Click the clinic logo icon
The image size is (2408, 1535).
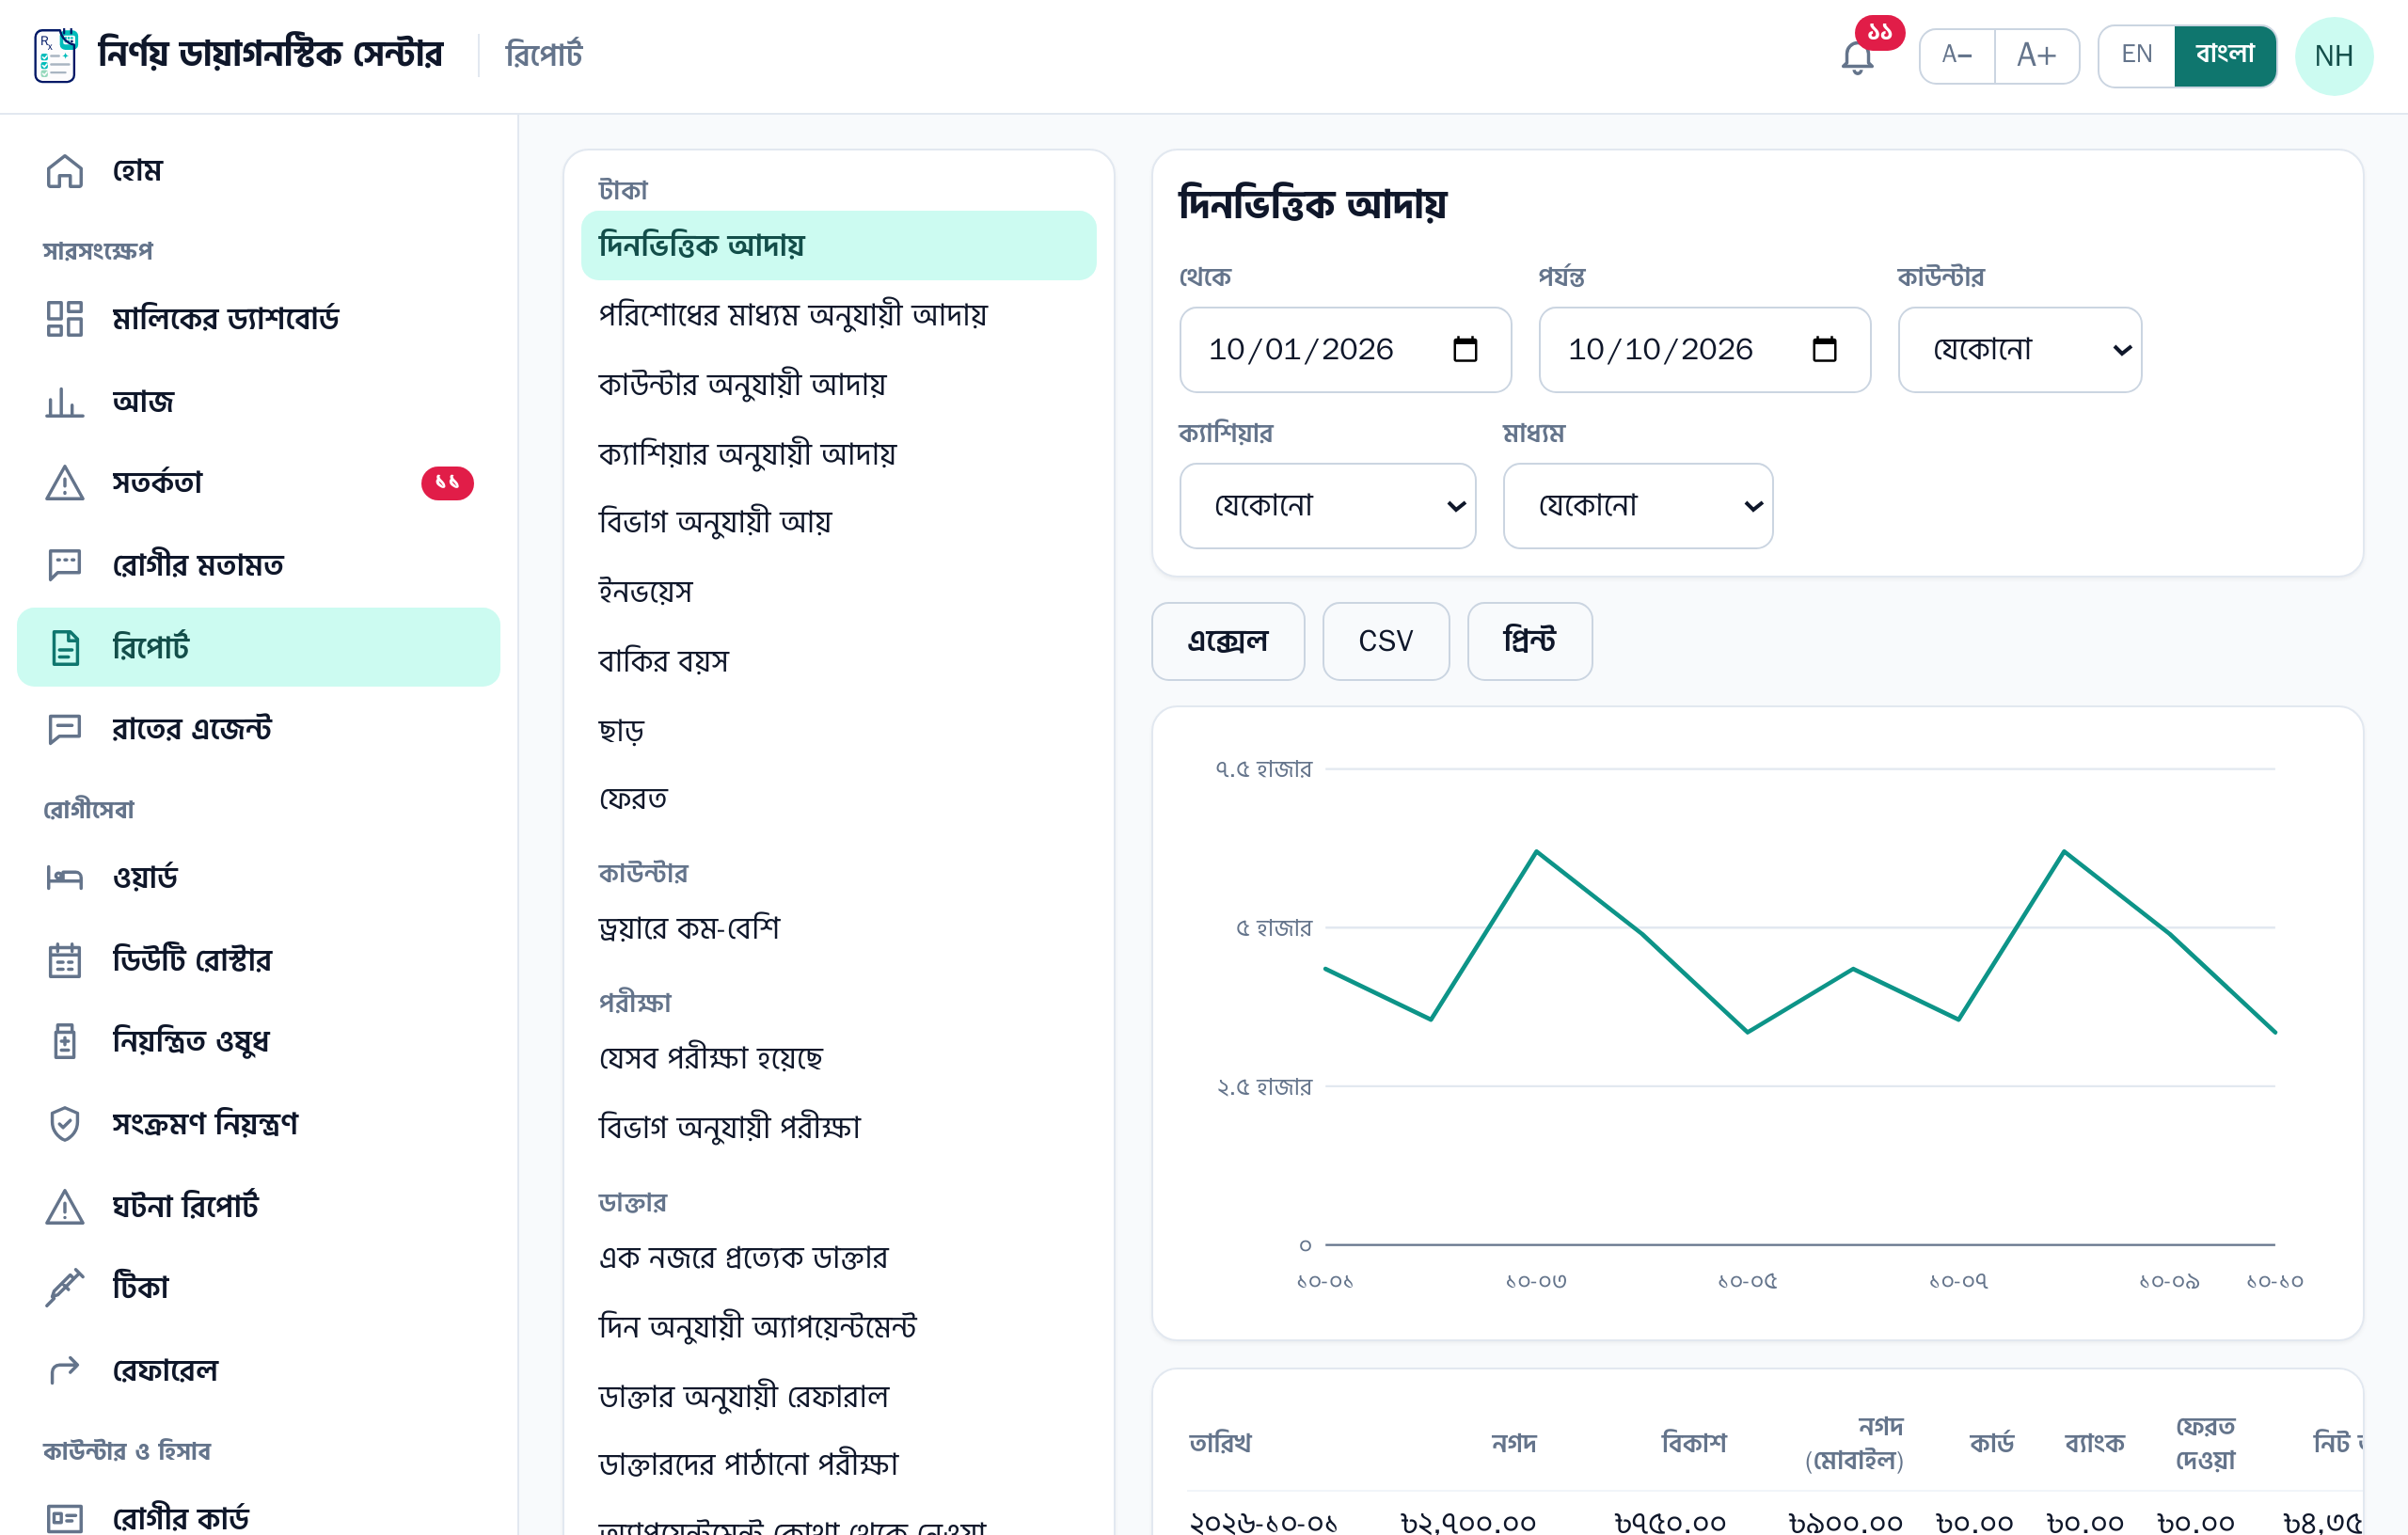56,55
